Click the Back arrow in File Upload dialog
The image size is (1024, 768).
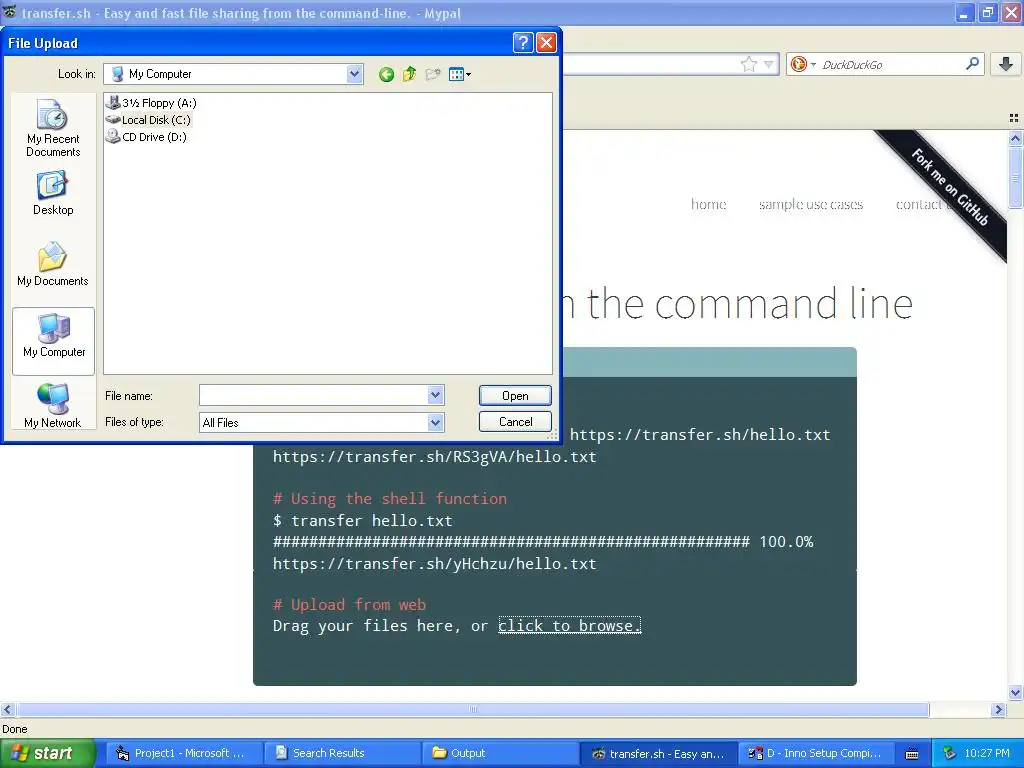click(386, 74)
